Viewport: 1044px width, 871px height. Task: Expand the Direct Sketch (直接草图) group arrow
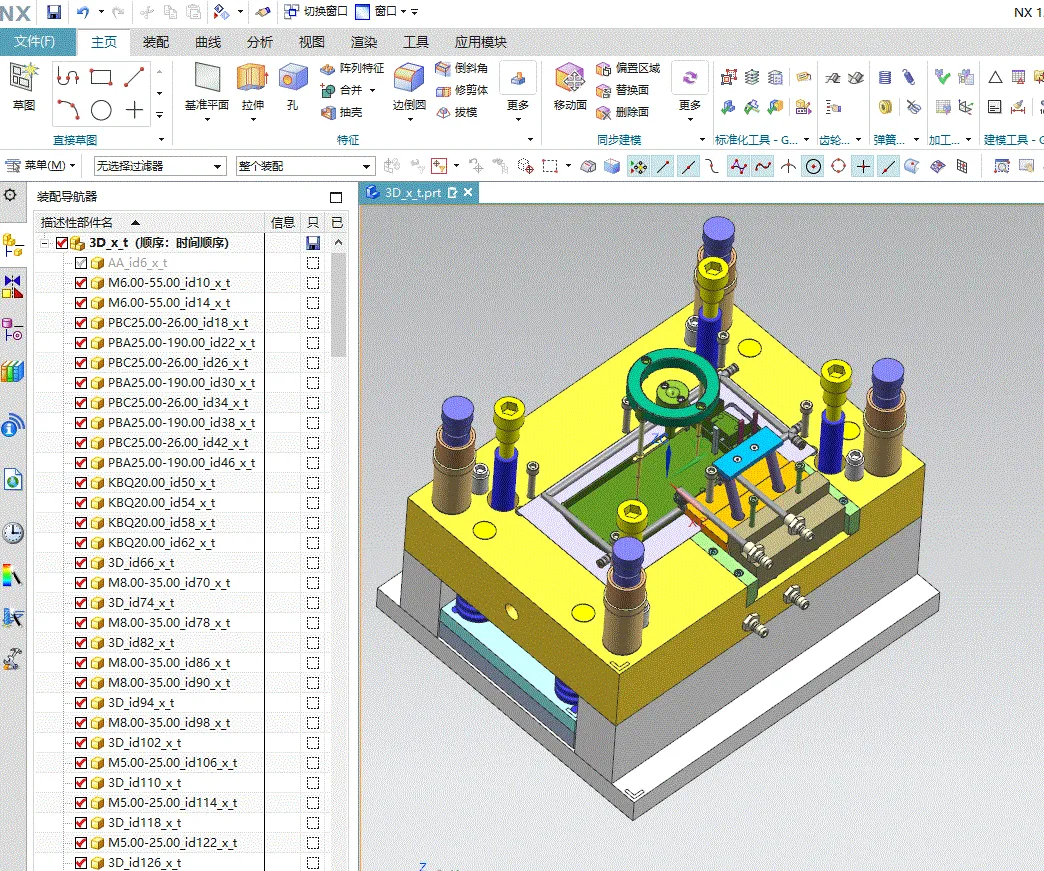[x=161, y=140]
